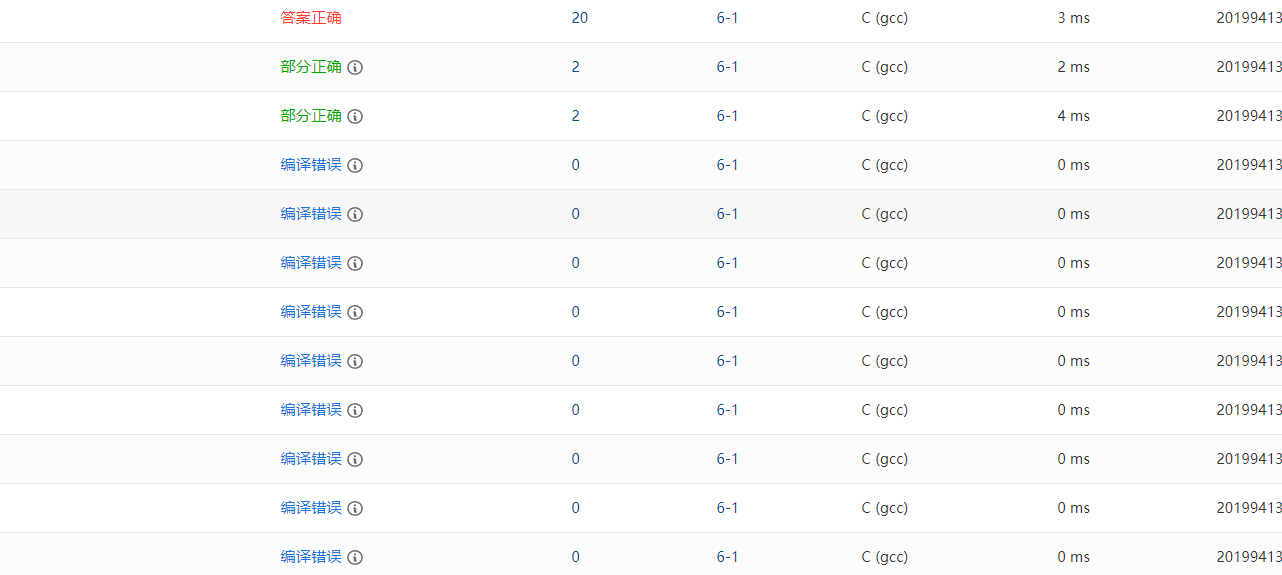Show info icon details for fourth 编译错误 row
The width and height of the screenshot is (1282, 575).
pyautogui.click(x=355, y=313)
